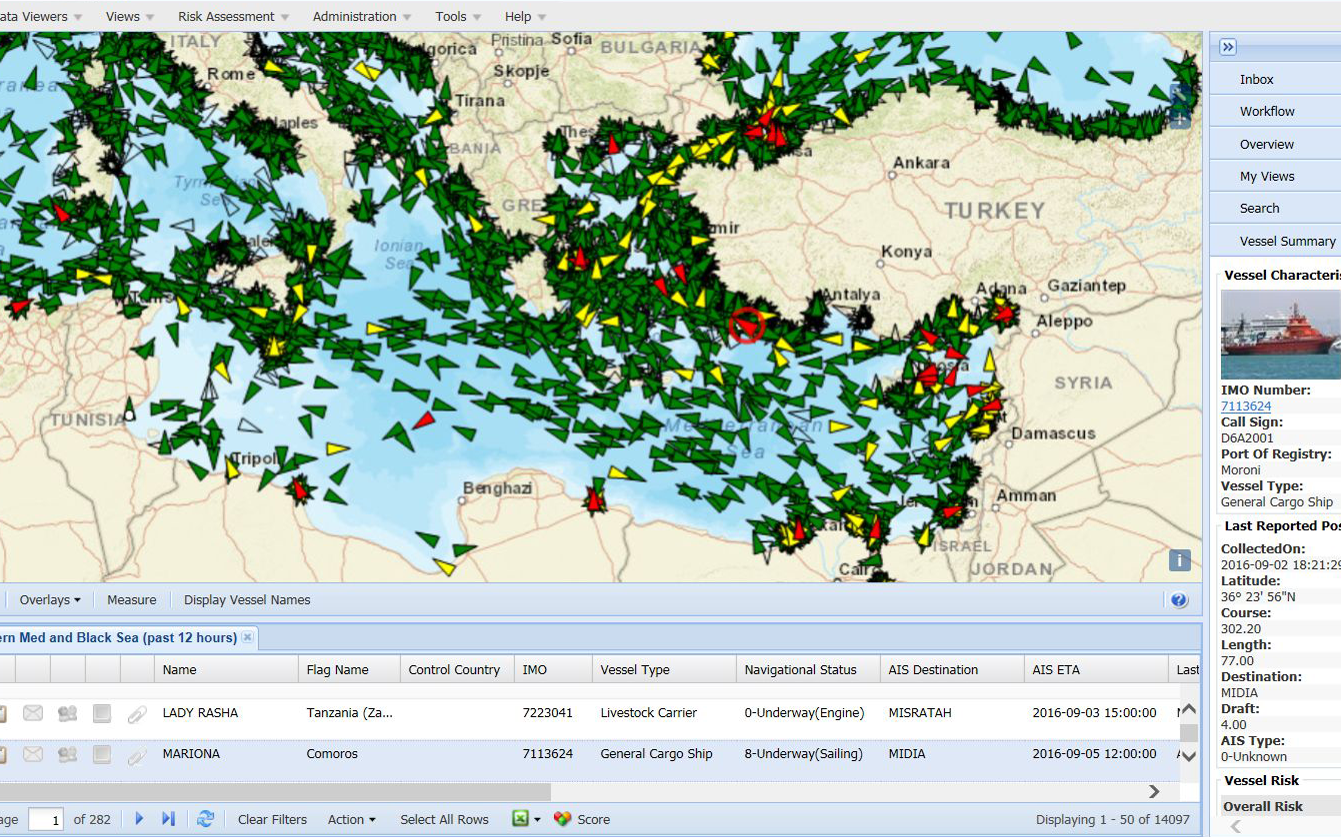The width and height of the screenshot is (1341, 837).
Task: Click the Clear Filters button
Action: 272,819
